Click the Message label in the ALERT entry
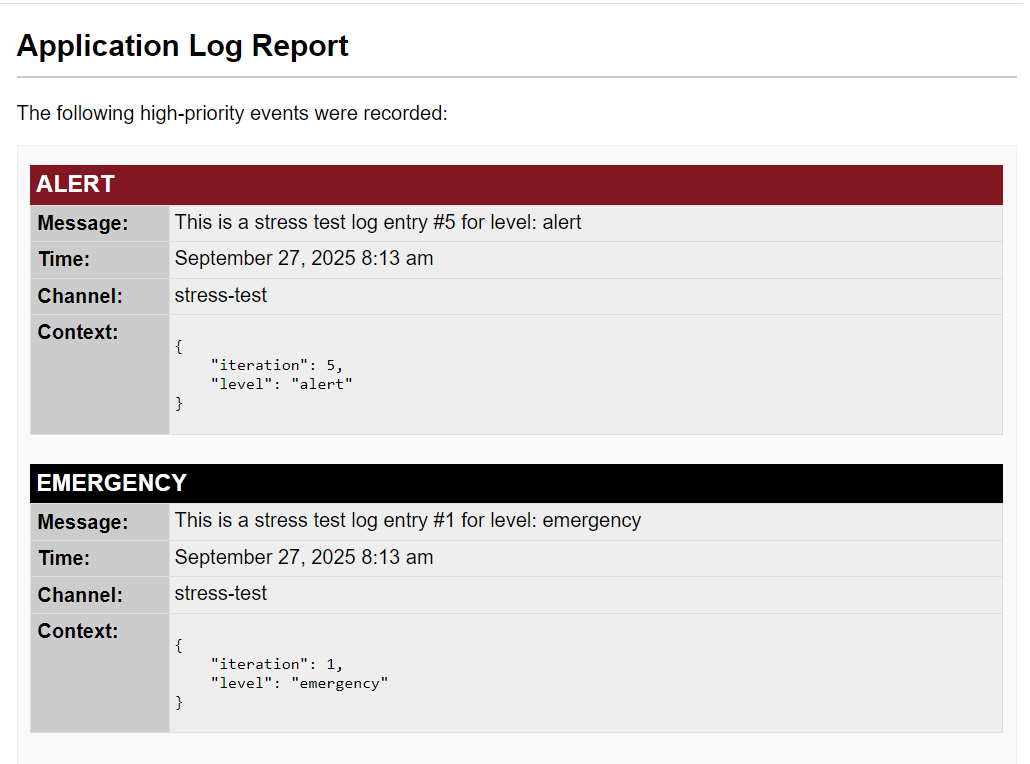Viewport: 1030px width, 764px height. click(x=83, y=223)
